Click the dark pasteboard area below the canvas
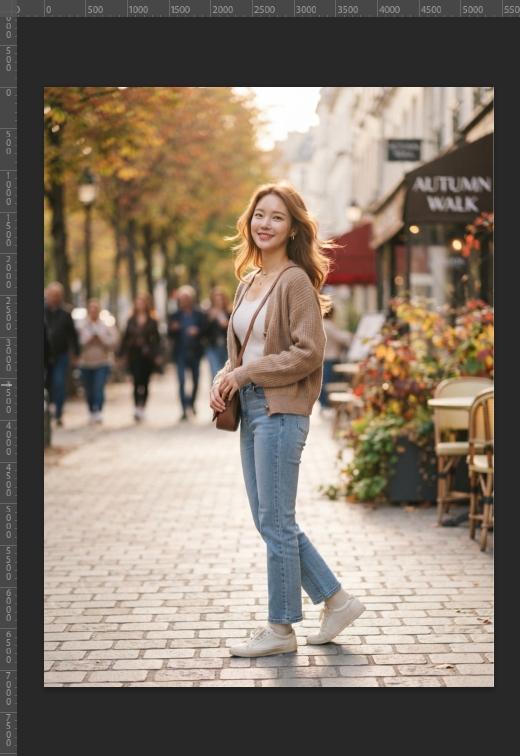This screenshot has width=520, height=756. (x=268, y=721)
